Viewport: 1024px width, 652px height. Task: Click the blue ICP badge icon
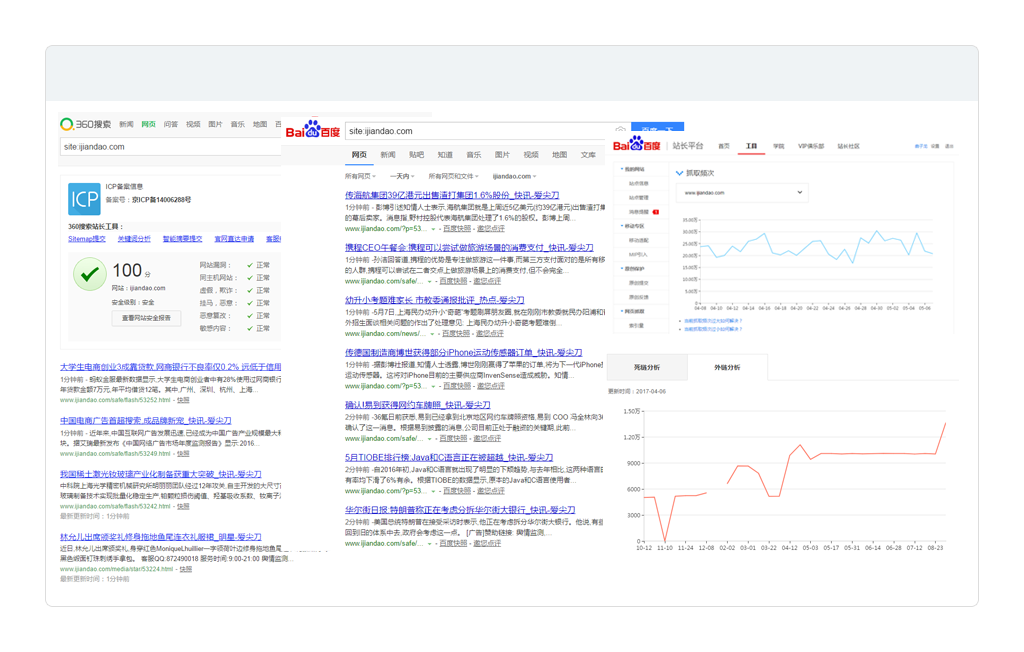(x=84, y=199)
